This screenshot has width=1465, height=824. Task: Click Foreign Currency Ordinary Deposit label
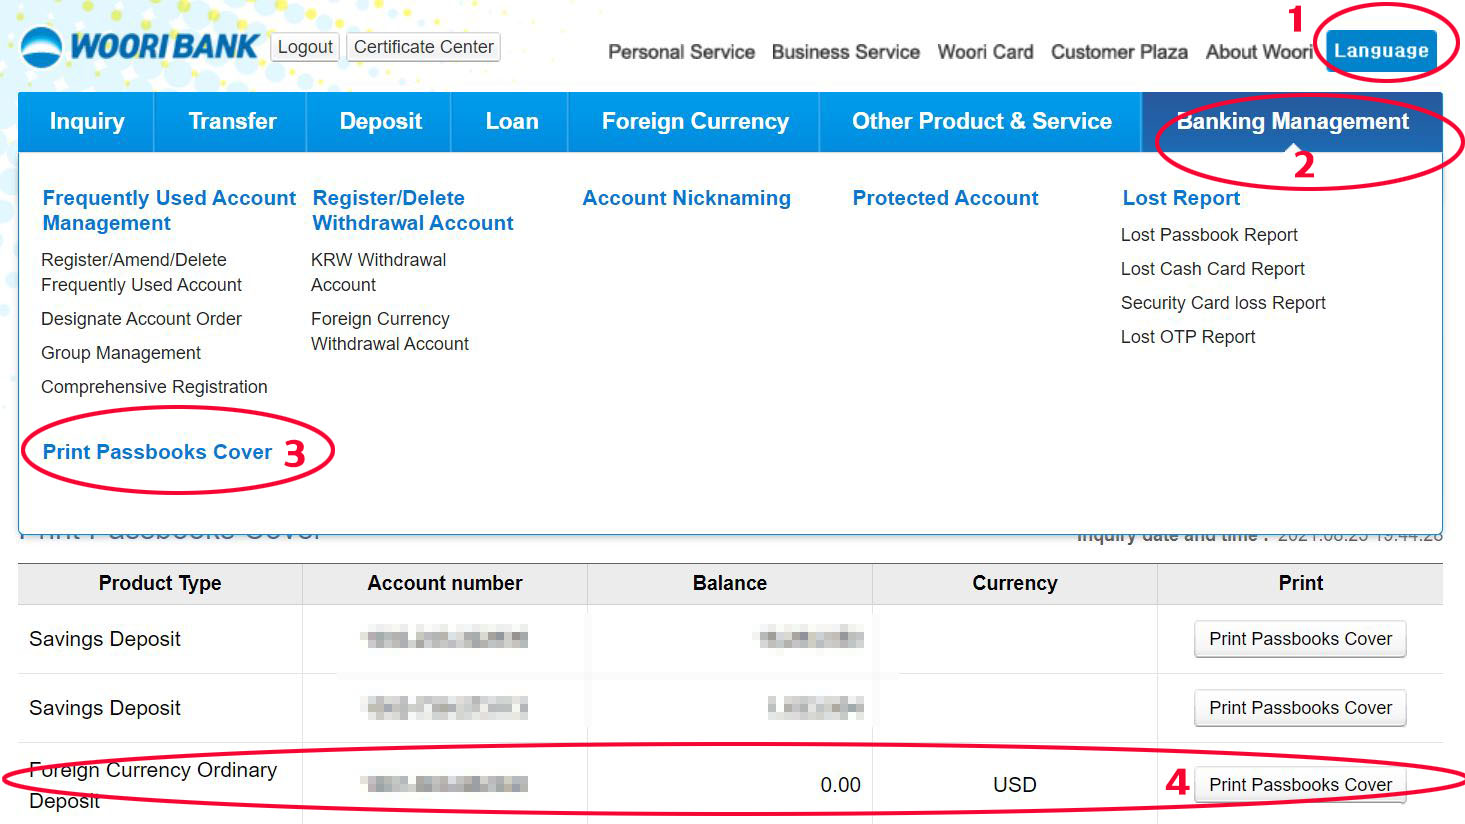click(153, 785)
